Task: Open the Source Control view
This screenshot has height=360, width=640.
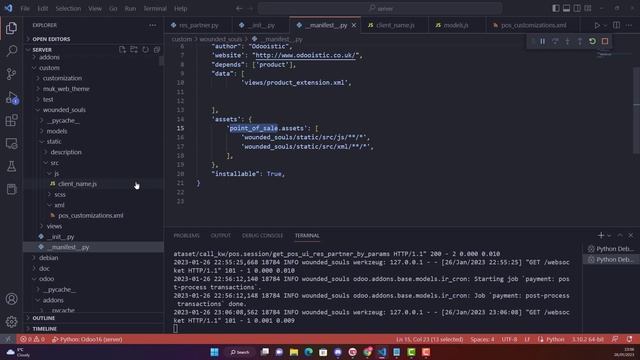Action: 11,74
